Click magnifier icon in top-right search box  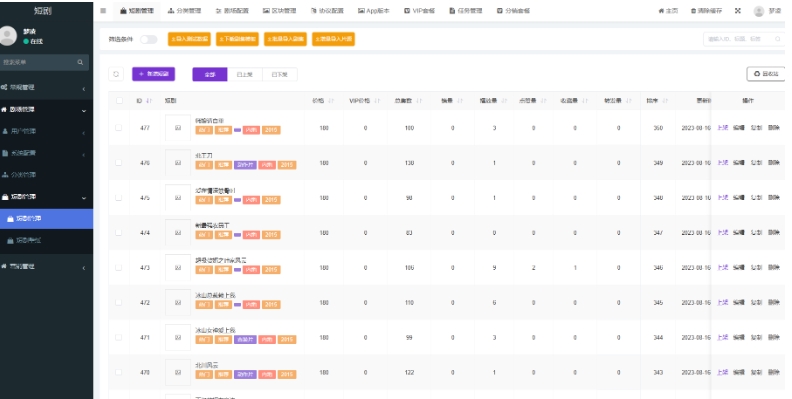(778, 39)
